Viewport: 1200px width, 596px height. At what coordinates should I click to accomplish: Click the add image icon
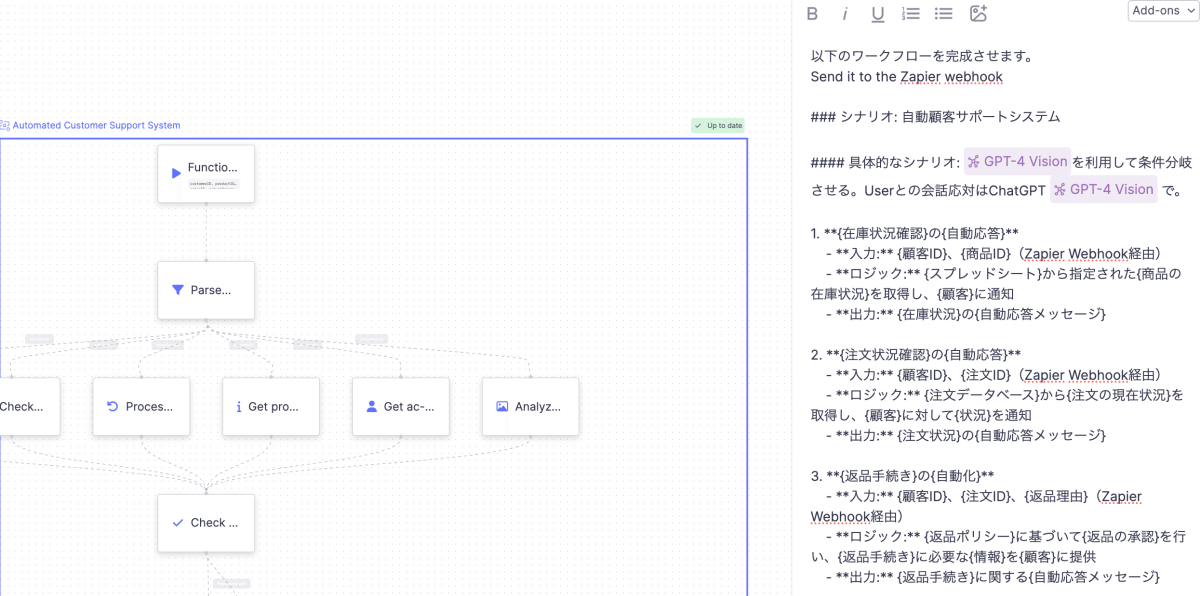click(x=978, y=13)
